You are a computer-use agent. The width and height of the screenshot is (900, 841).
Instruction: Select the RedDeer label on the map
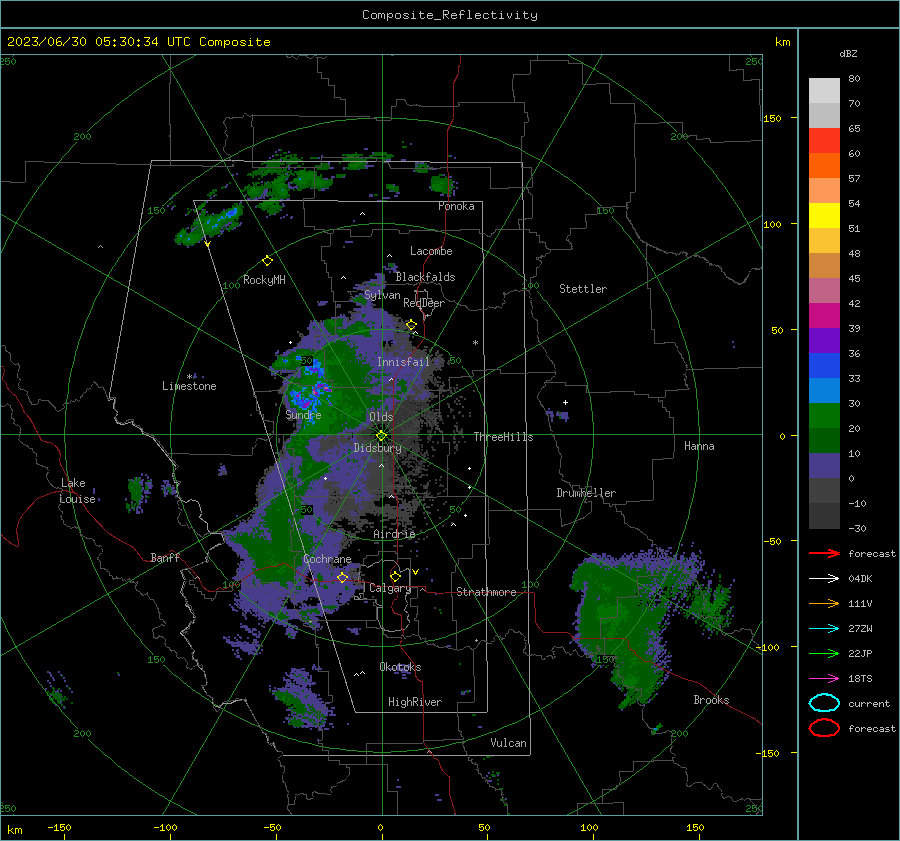[x=424, y=303]
